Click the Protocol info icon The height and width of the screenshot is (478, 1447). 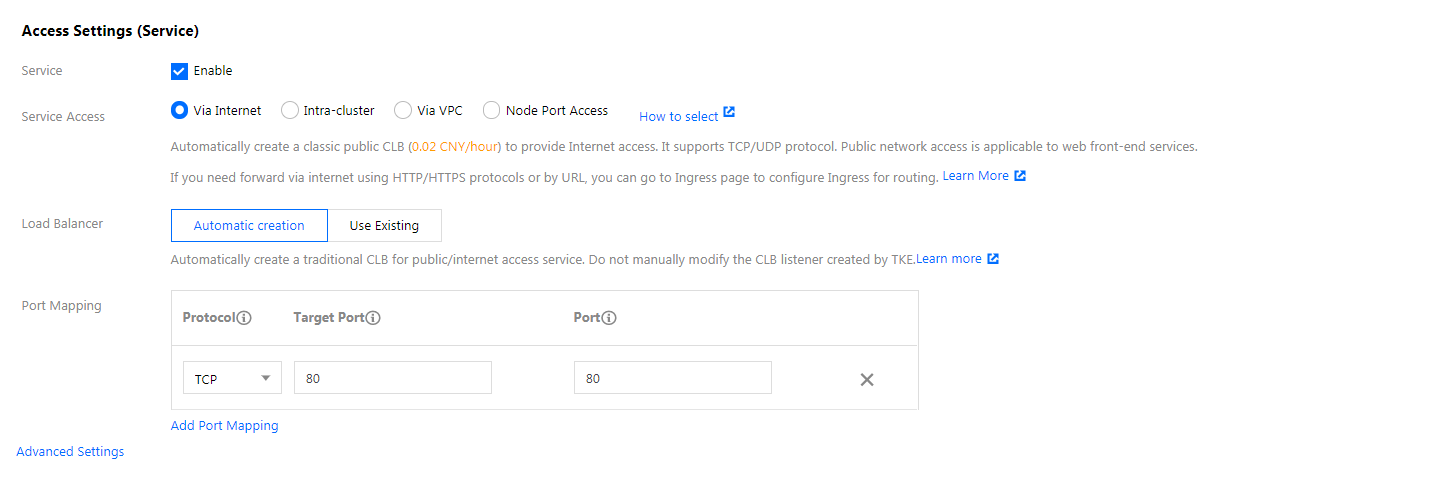pos(244,318)
